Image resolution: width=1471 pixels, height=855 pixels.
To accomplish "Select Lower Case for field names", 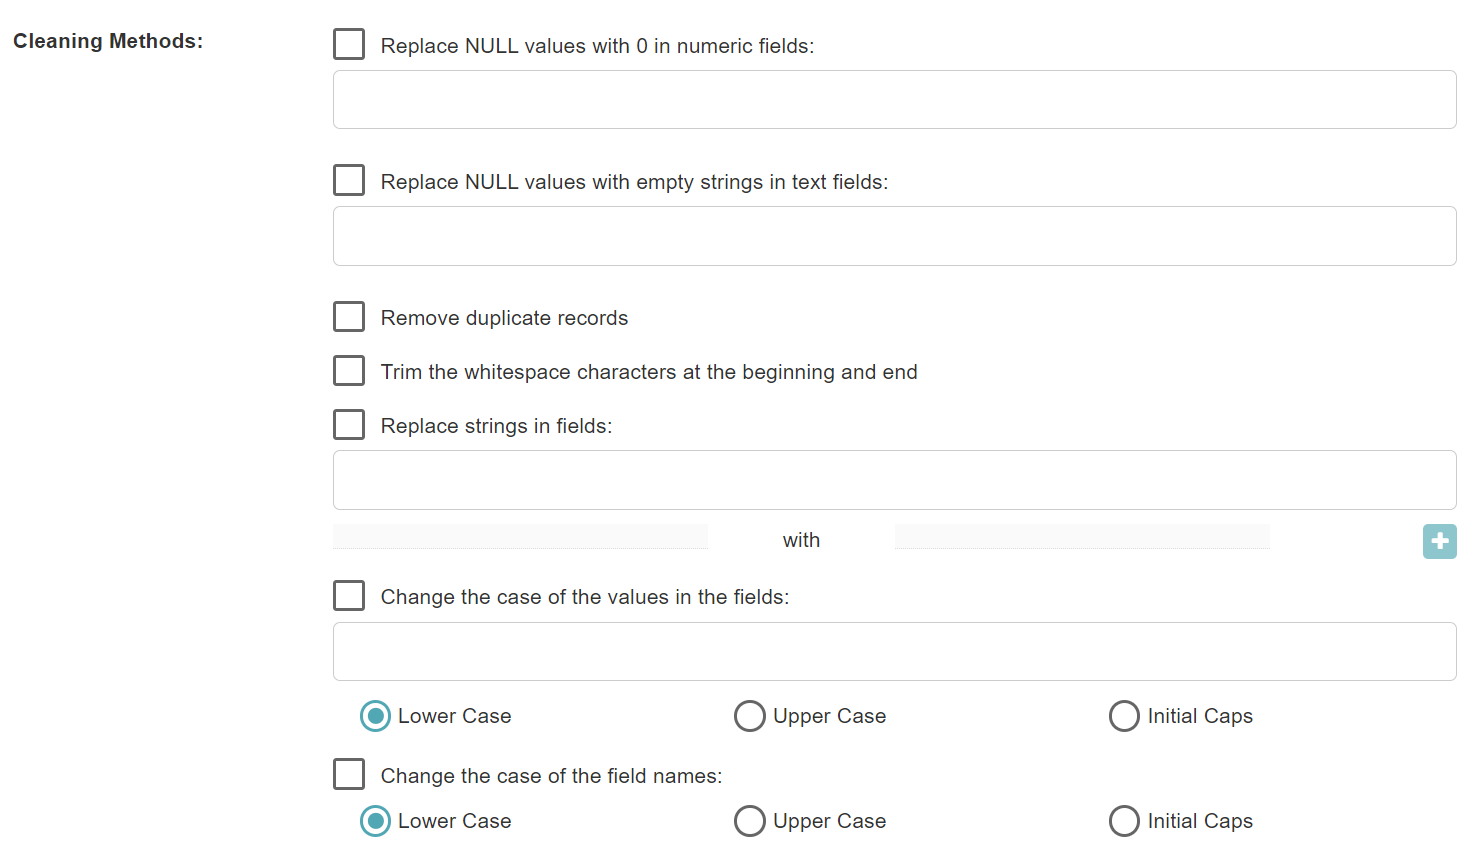I will point(376,821).
